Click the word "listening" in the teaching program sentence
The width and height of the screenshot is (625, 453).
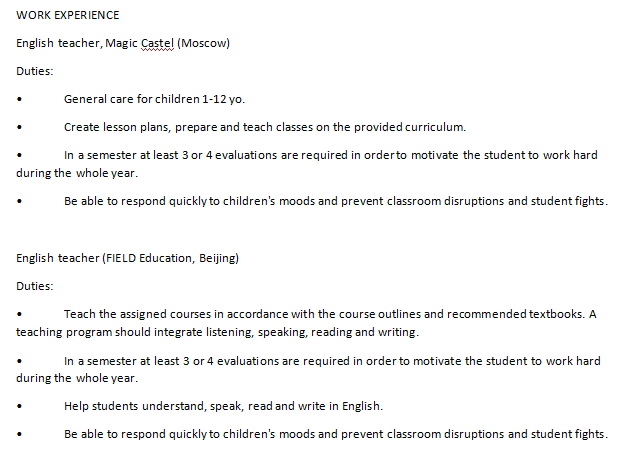coord(240,331)
